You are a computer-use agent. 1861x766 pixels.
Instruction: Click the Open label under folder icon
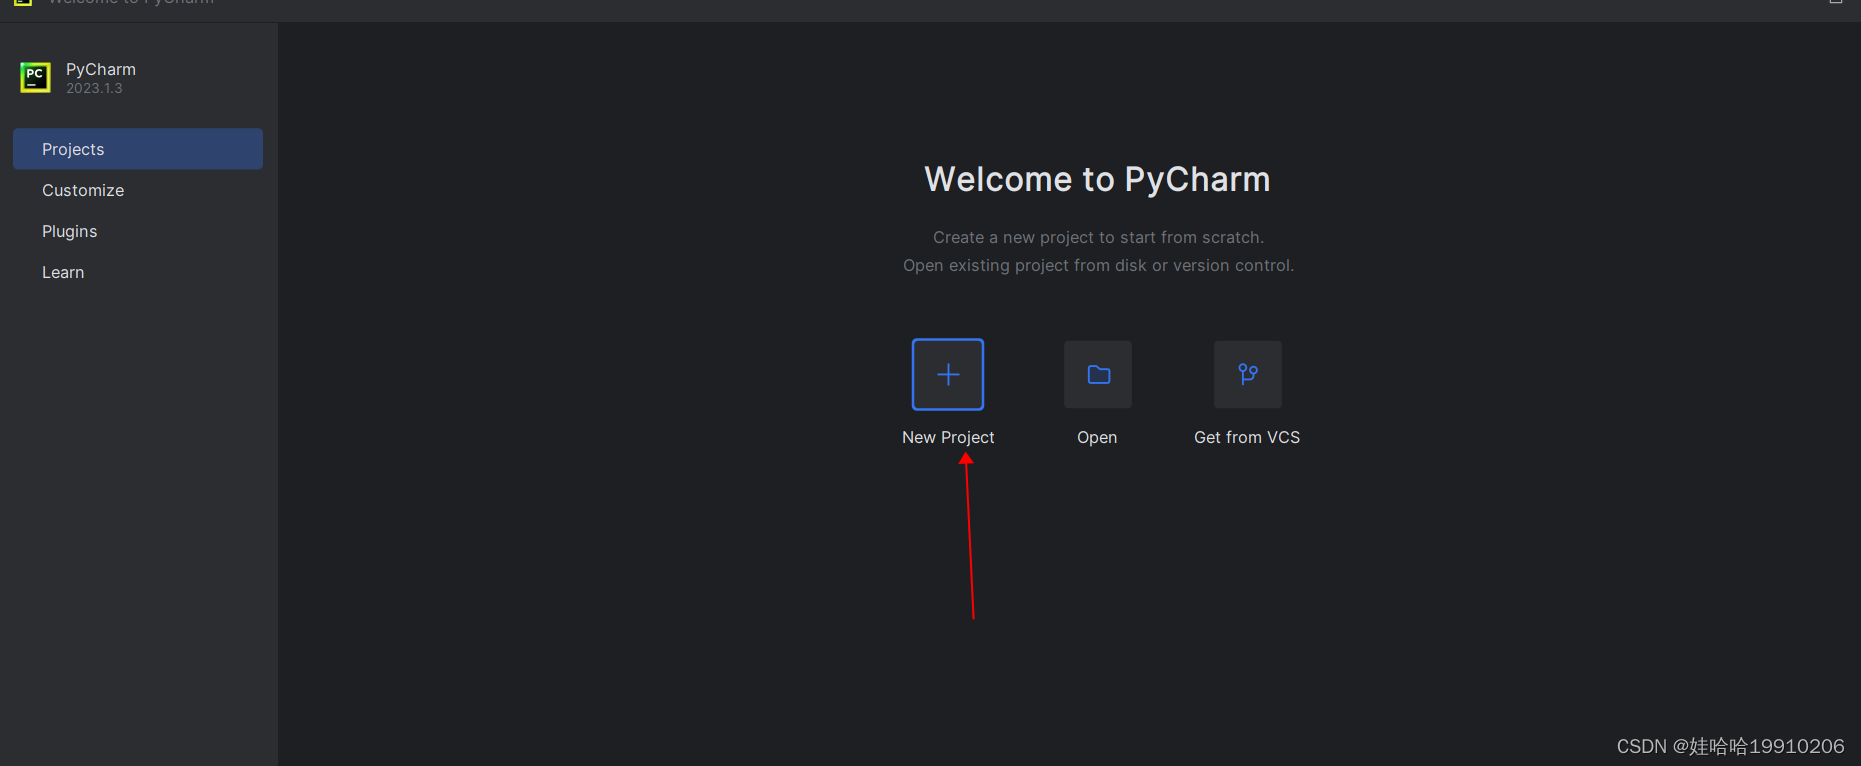click(x=1097, y=437)
